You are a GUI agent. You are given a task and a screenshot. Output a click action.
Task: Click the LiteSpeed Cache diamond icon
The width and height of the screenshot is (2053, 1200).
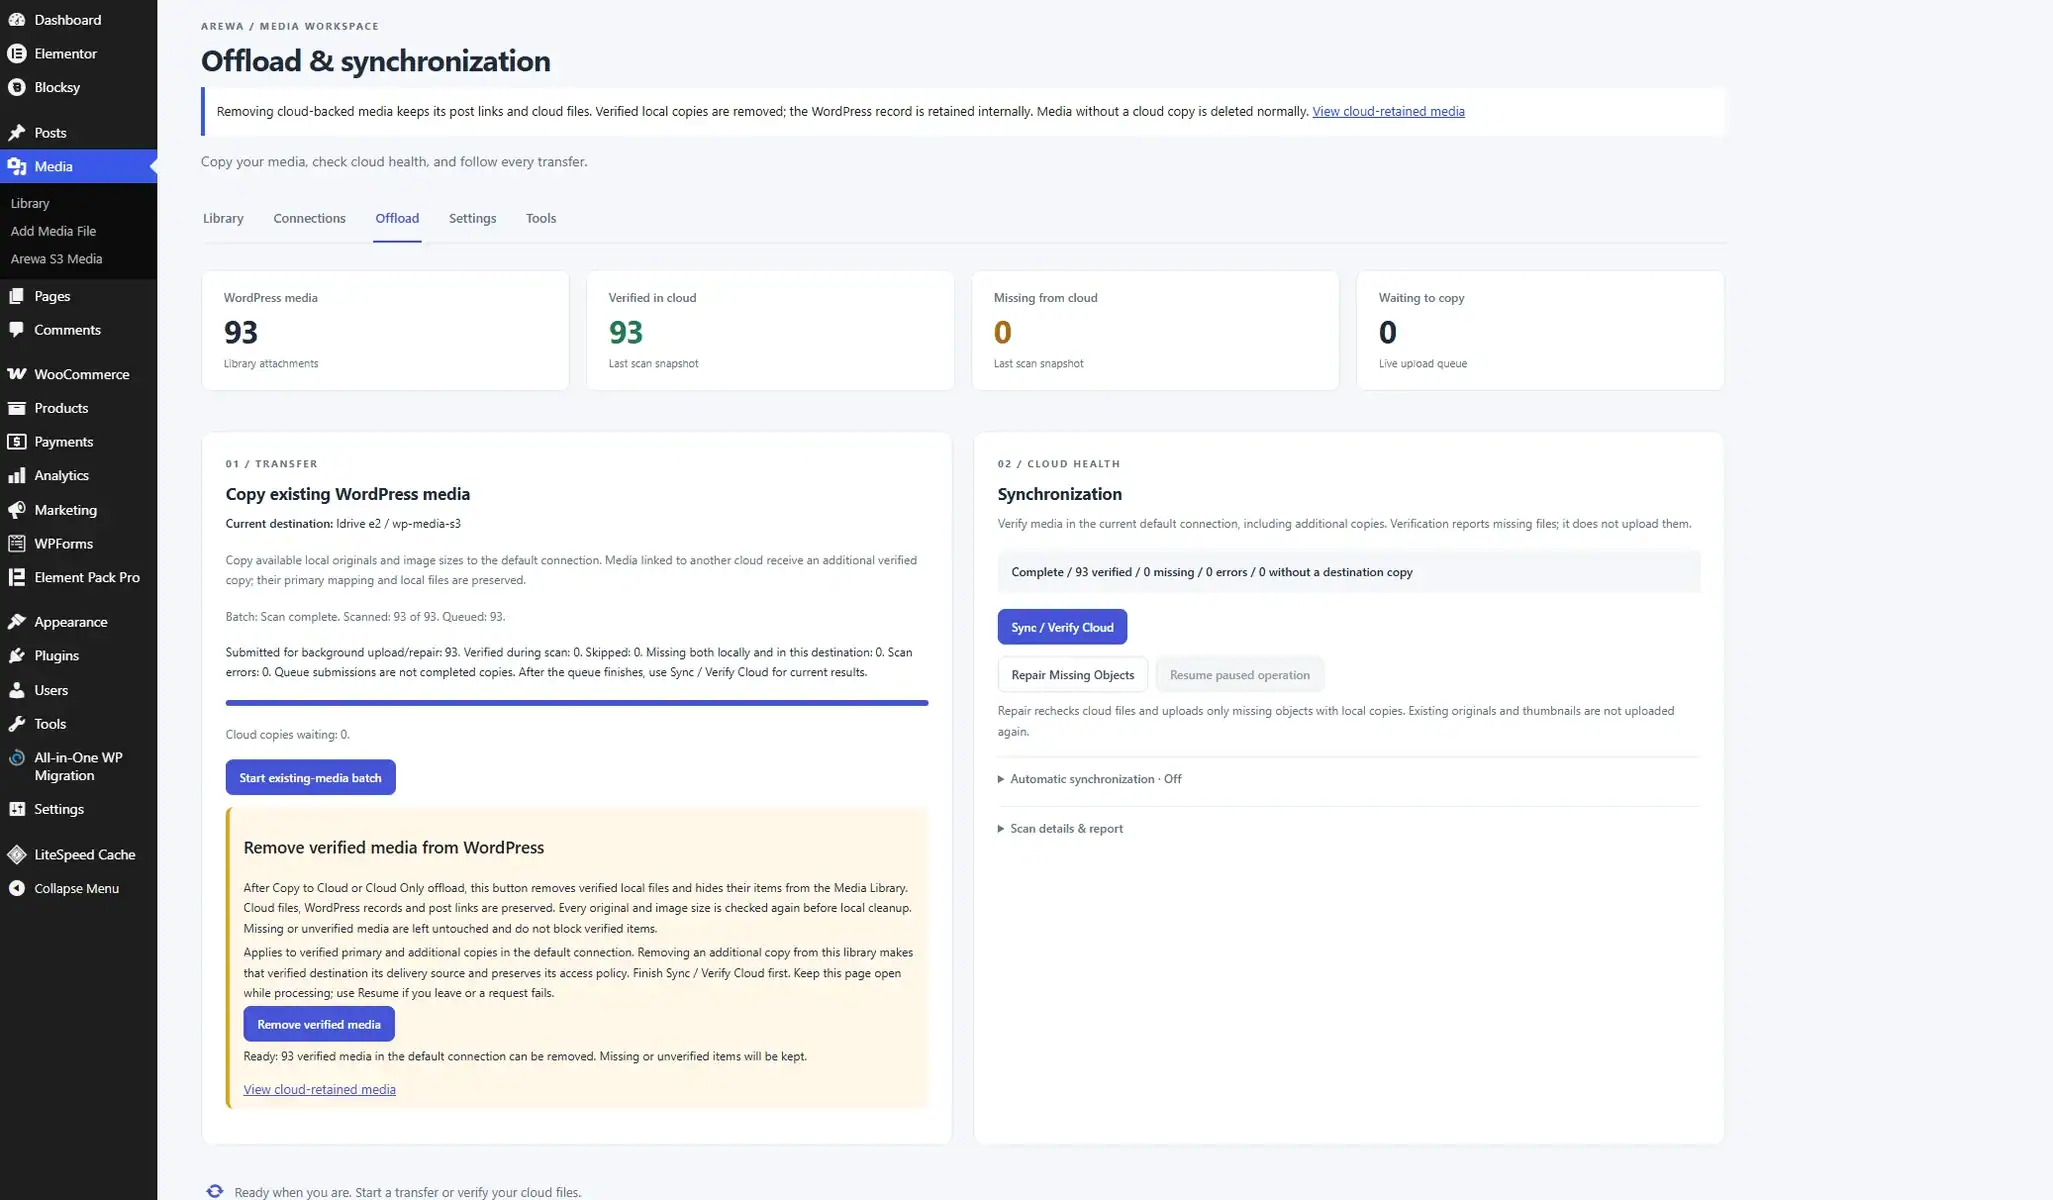17,855
